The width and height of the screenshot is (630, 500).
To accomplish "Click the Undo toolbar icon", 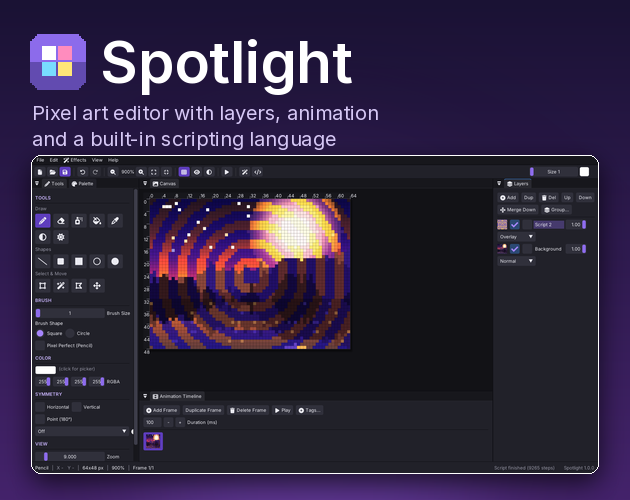I will [82, 172].
